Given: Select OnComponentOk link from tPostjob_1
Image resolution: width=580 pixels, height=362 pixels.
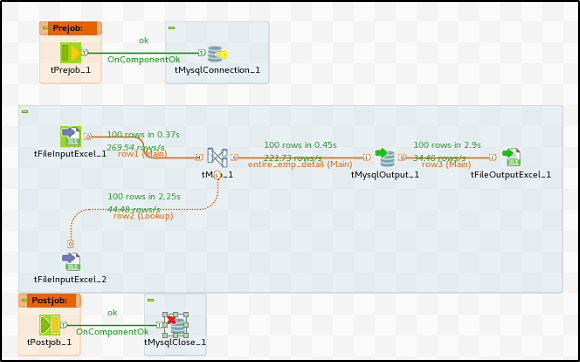Looking at the screenshot, I should [112, 332].
